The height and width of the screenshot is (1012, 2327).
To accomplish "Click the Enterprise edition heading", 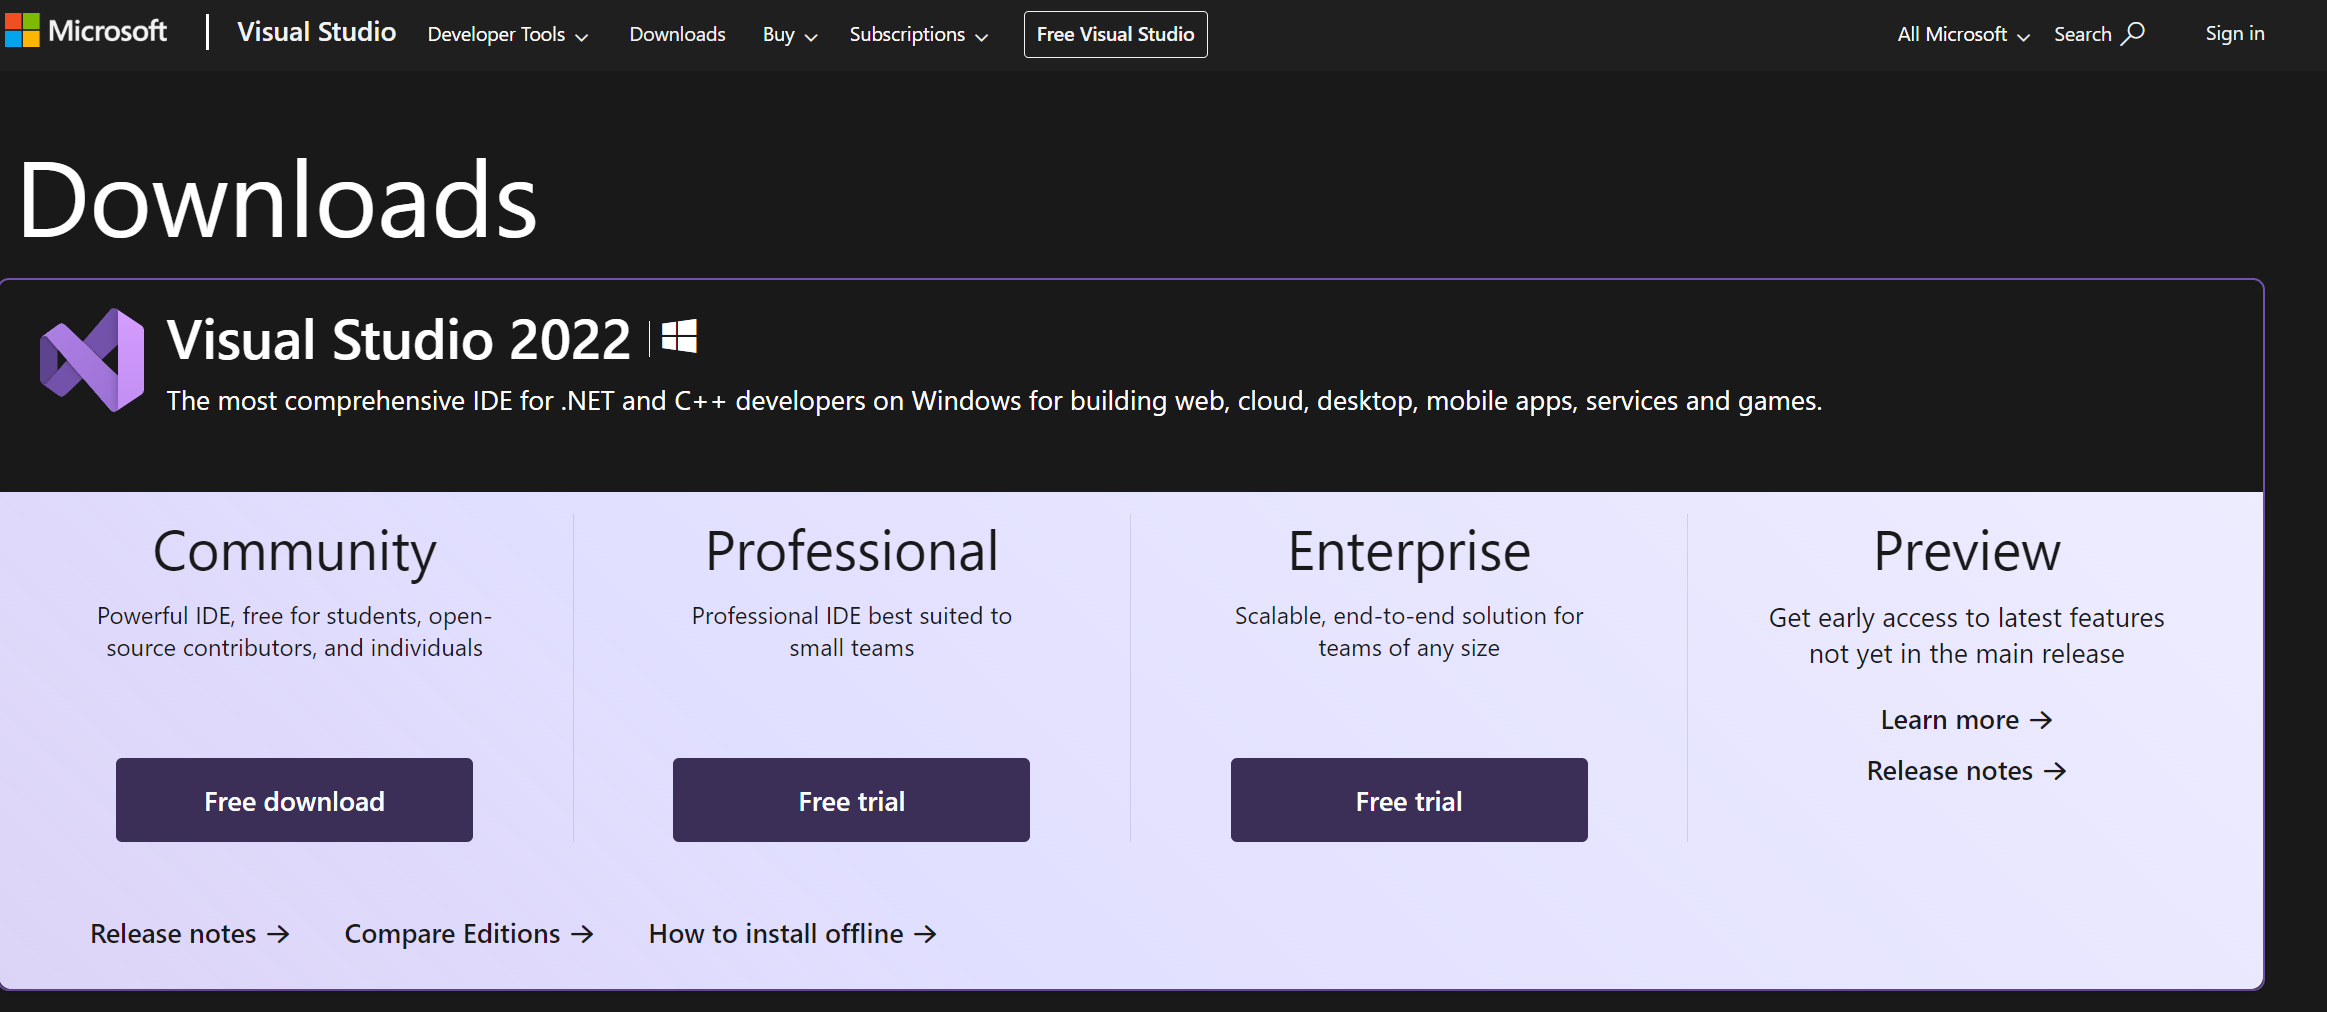I will pos(1409,552).
